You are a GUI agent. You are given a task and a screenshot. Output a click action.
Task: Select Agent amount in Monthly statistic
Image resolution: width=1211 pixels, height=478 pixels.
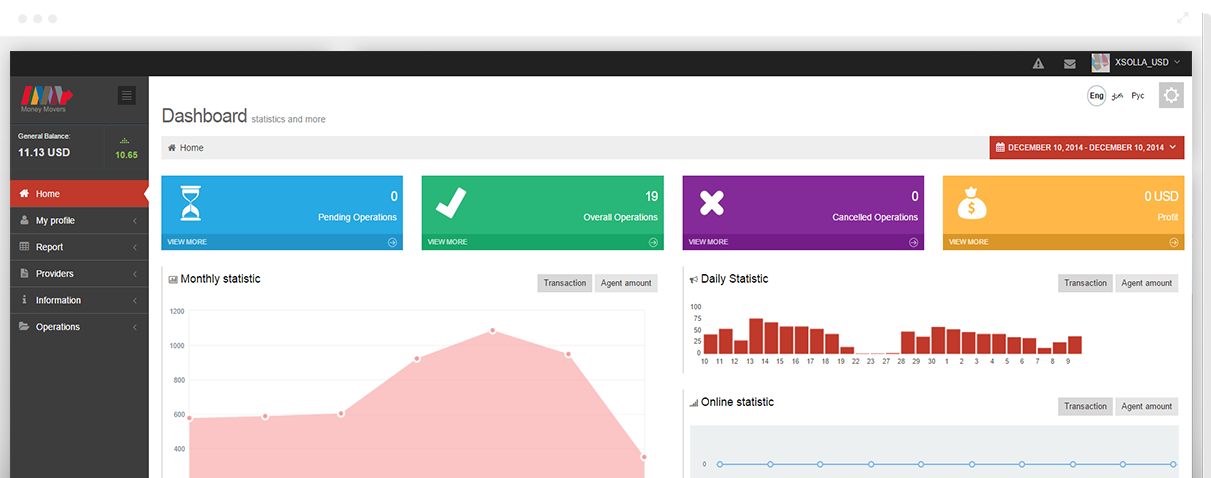626,283
